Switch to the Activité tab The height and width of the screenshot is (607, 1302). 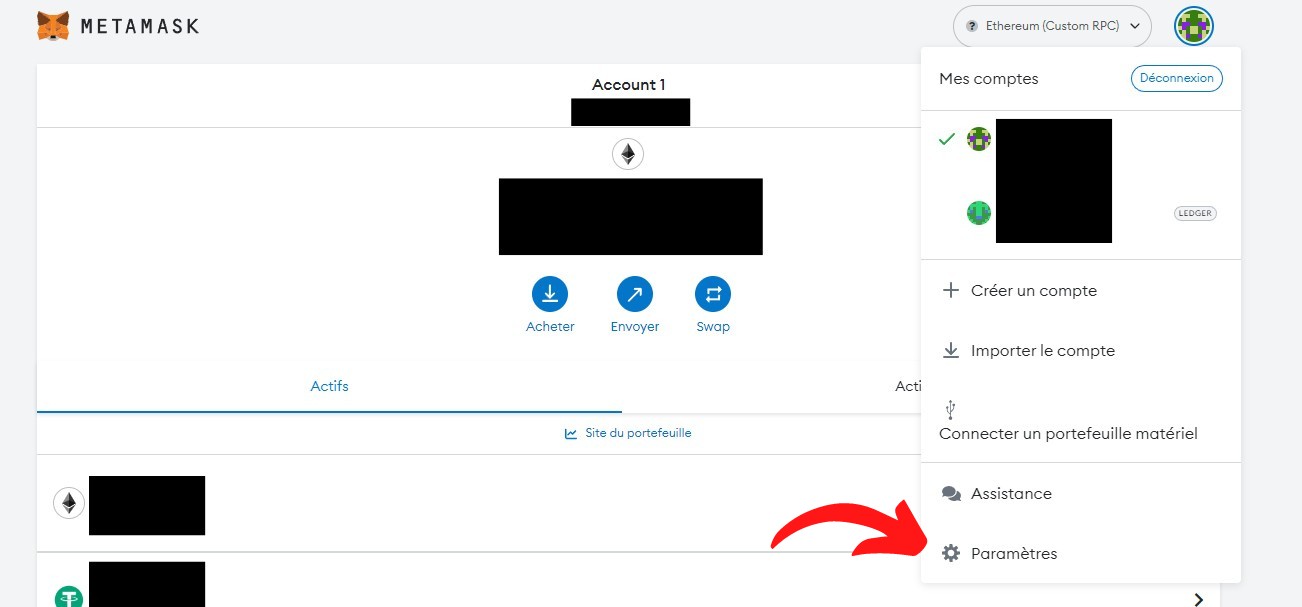907,386
